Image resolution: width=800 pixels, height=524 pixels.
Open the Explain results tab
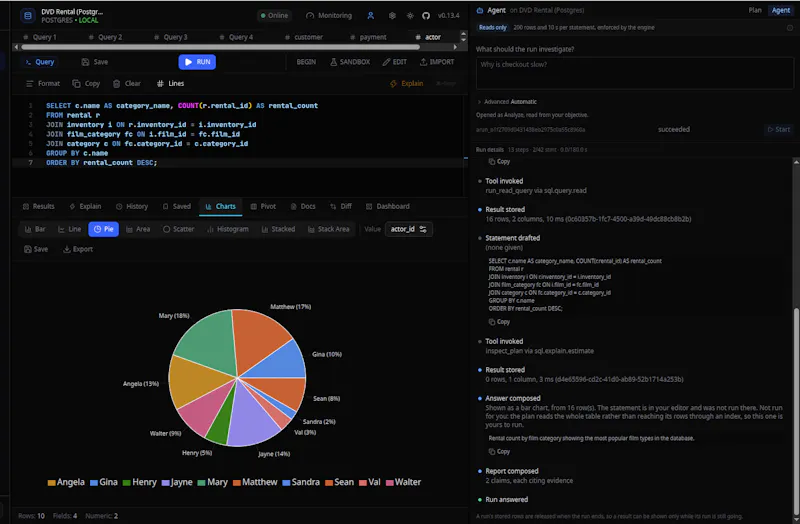pyautogui.click(x=85, y=206)
